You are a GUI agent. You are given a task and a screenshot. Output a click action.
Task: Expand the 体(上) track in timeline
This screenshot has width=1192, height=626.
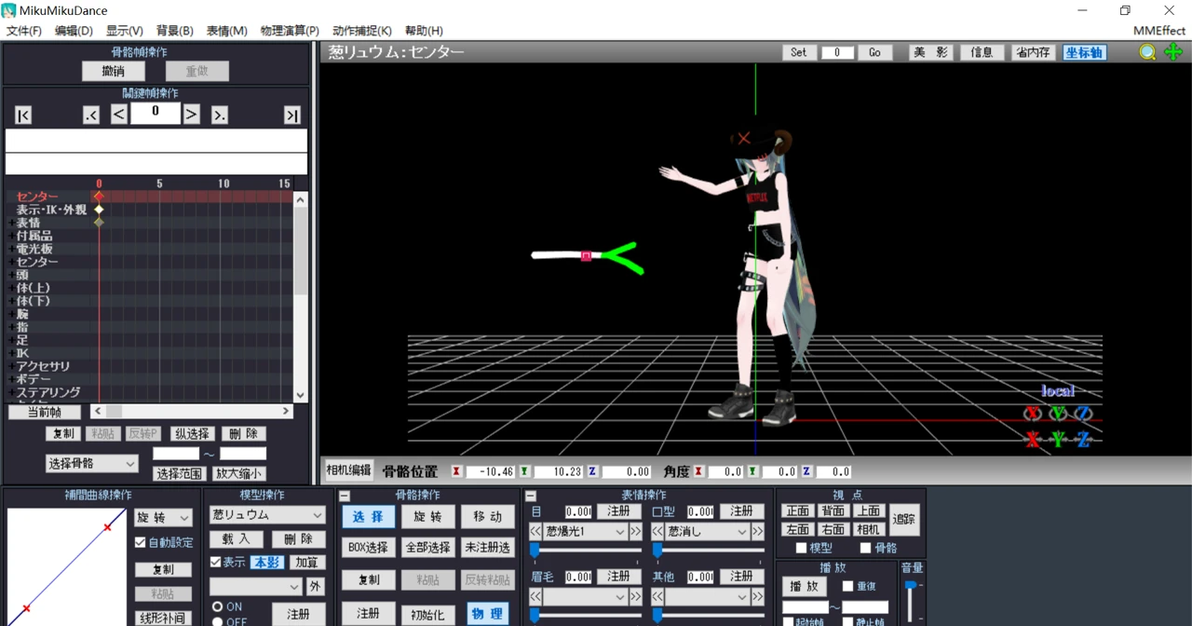12,288
